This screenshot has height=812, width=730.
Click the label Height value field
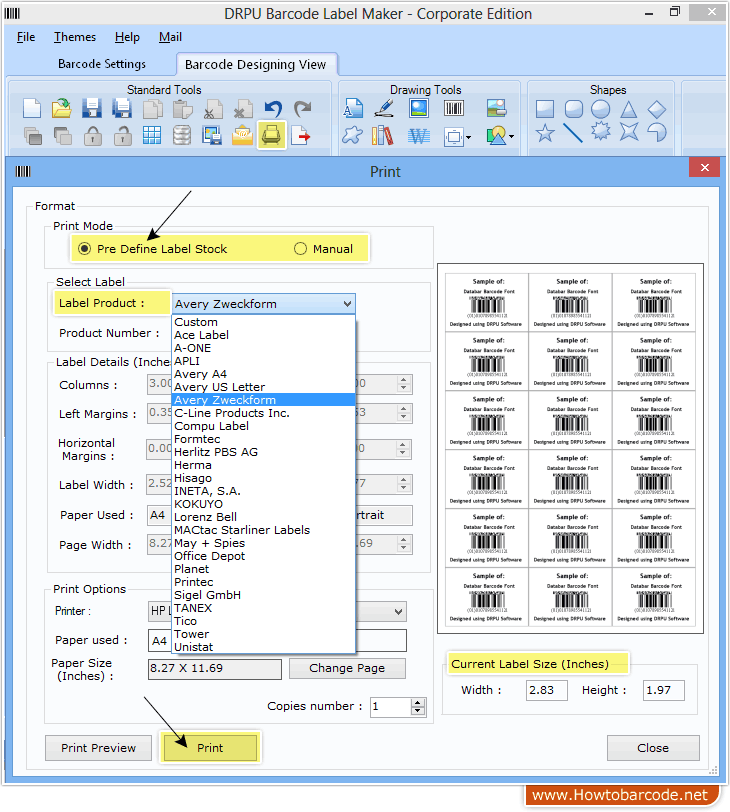coord(664,690)
